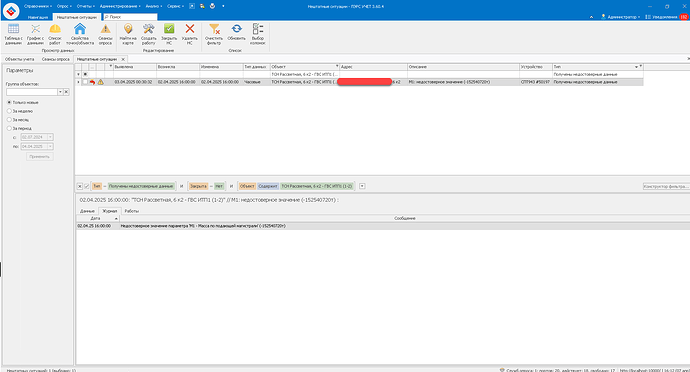Select the За месяц radio button
690x372 pixels.
pyautogui.click(x=9, y=119)
